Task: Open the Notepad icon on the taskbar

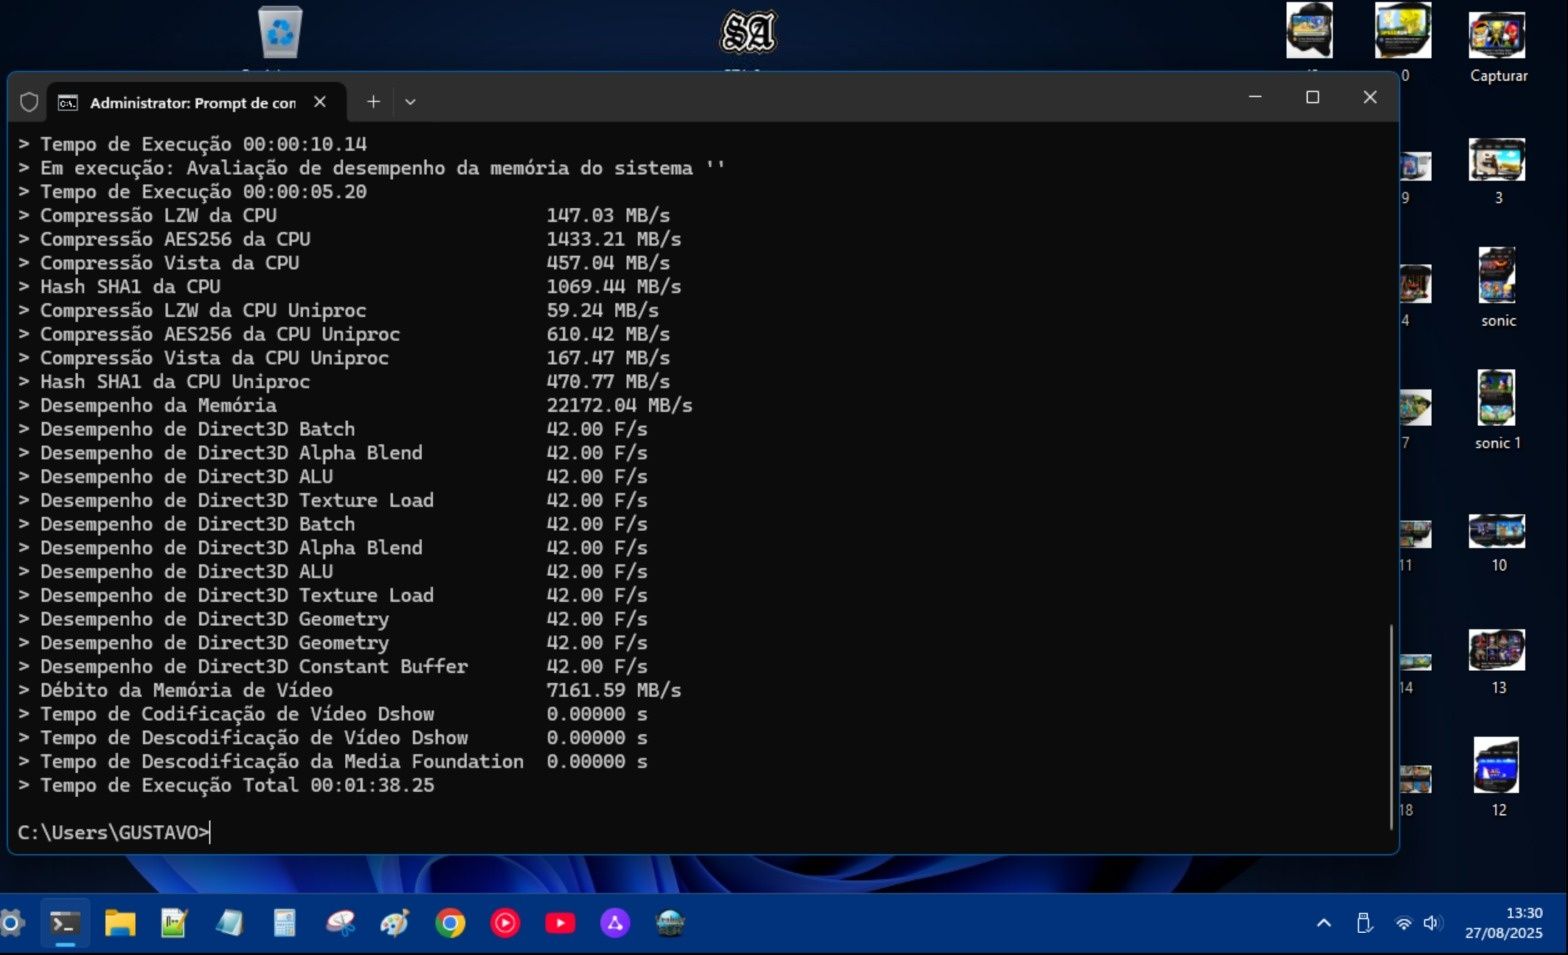Action: 230,923
